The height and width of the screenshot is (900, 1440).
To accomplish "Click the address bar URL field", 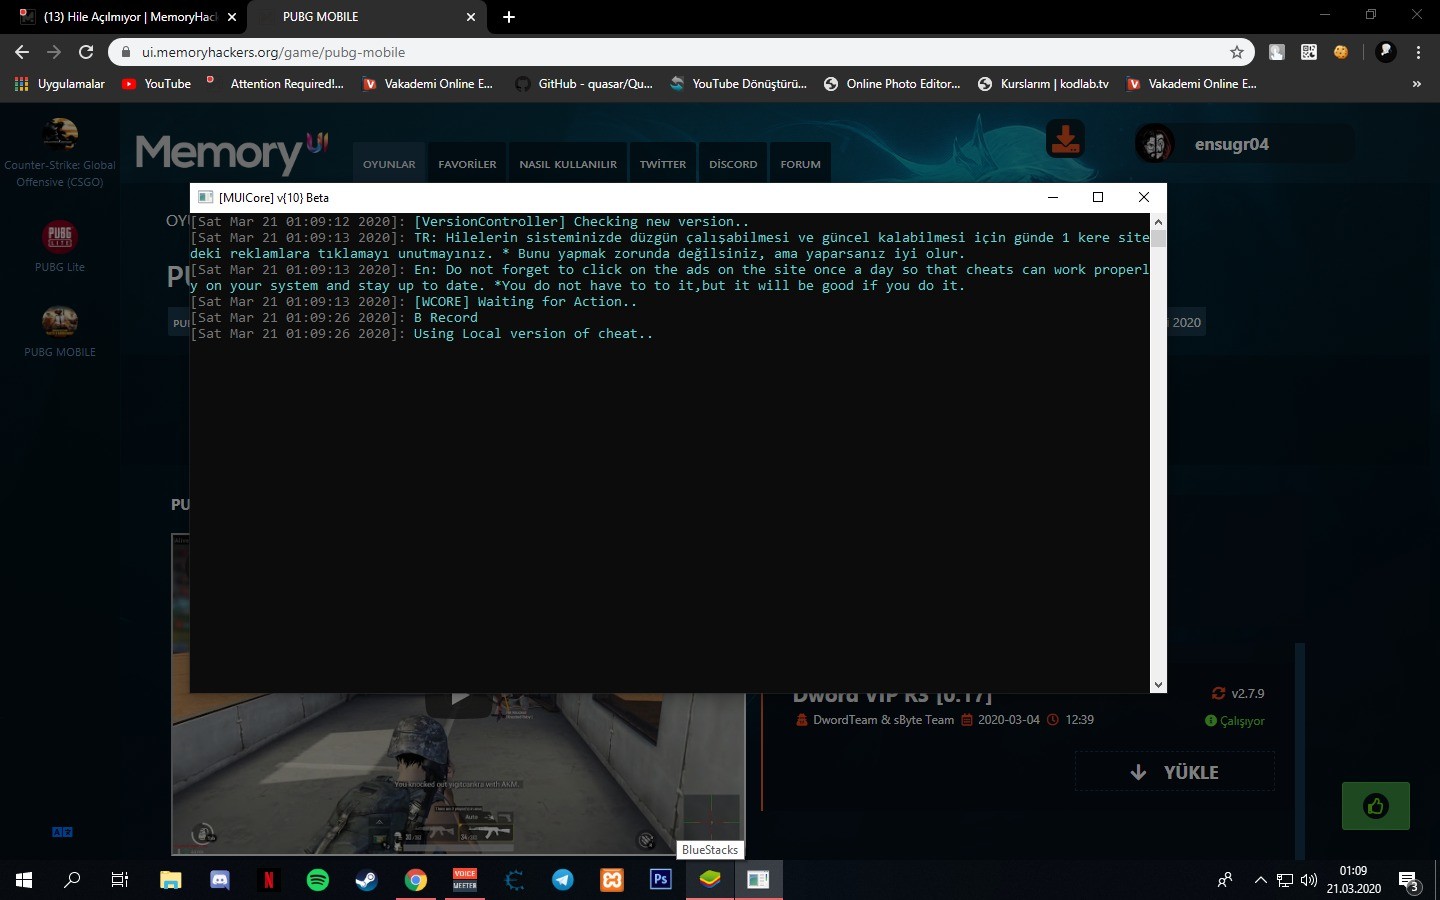I will click(x=680, y=52).
